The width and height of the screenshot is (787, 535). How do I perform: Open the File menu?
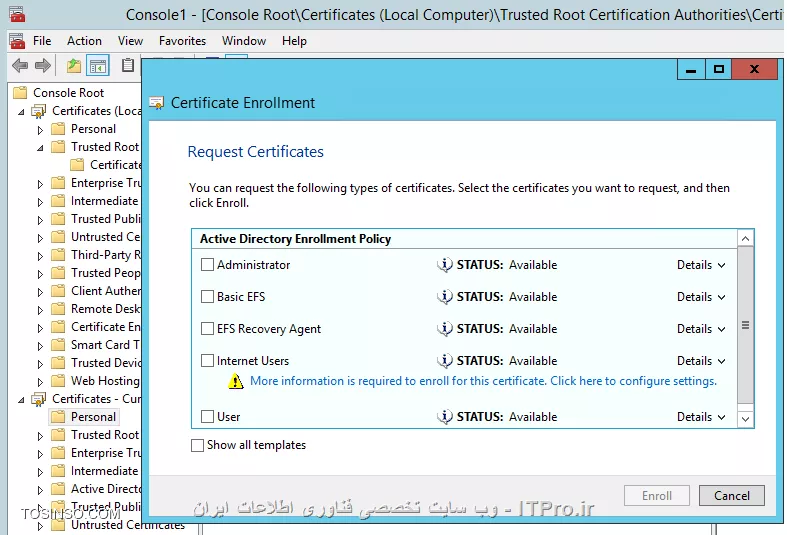42,41
